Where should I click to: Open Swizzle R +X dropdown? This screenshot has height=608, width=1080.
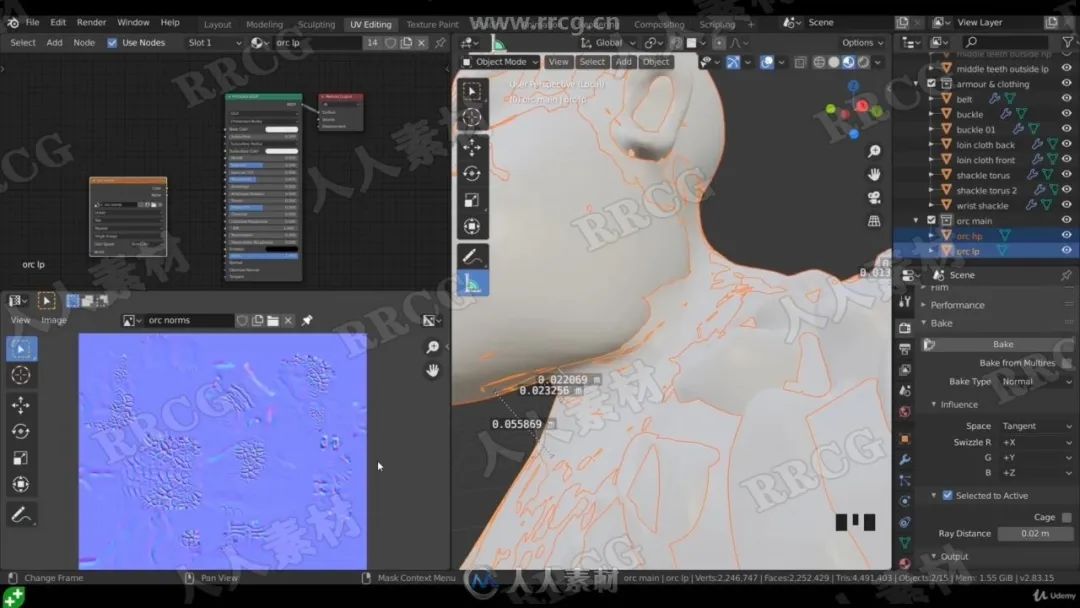click(x=1036, y=442)
